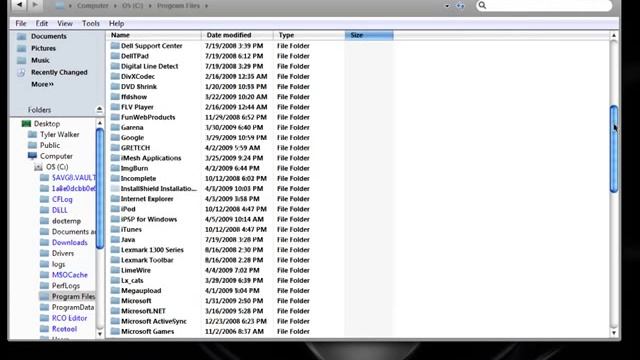The width and height of the screenshot is (640, 360).
Task: Click file list scroll down arrow
Action: [x=613, y=333]
